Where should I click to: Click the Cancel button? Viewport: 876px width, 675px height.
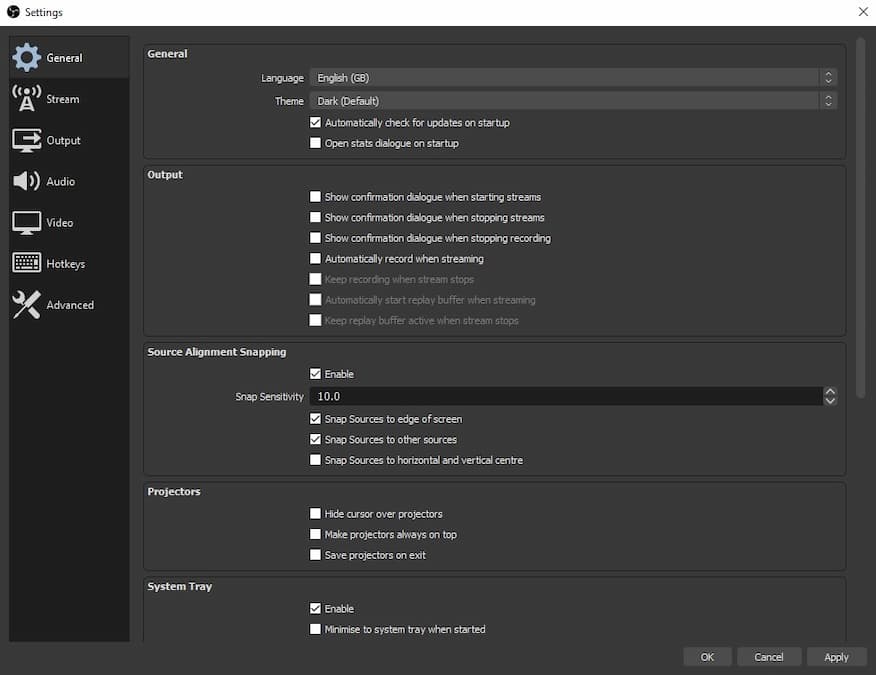[x=769, y=657]
